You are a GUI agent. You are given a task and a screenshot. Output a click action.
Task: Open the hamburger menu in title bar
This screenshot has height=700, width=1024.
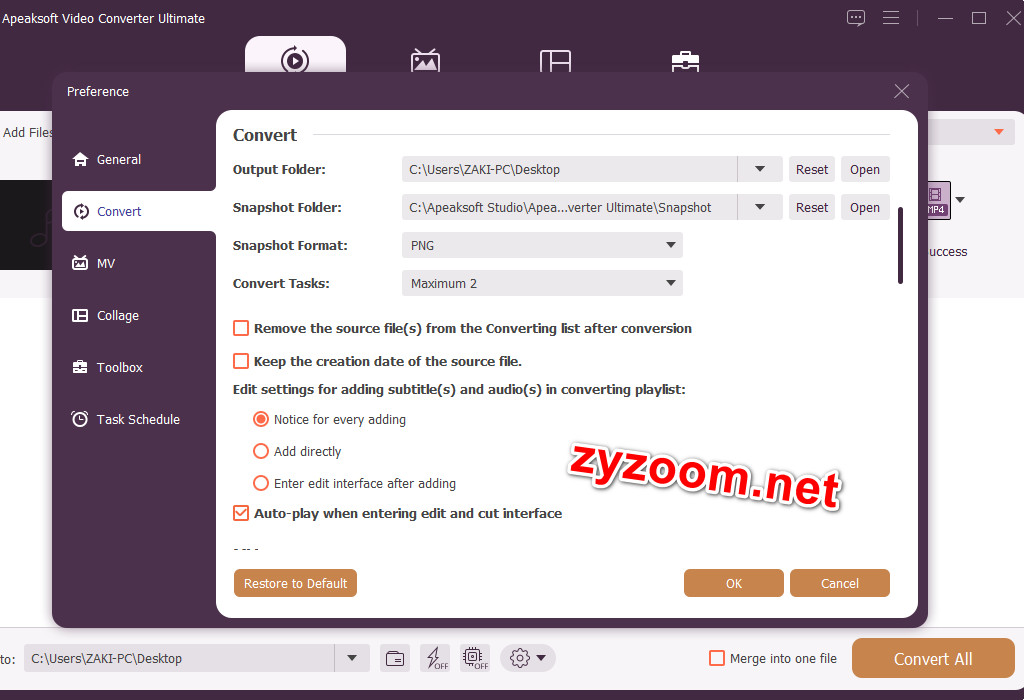click(x=891, y=18)
